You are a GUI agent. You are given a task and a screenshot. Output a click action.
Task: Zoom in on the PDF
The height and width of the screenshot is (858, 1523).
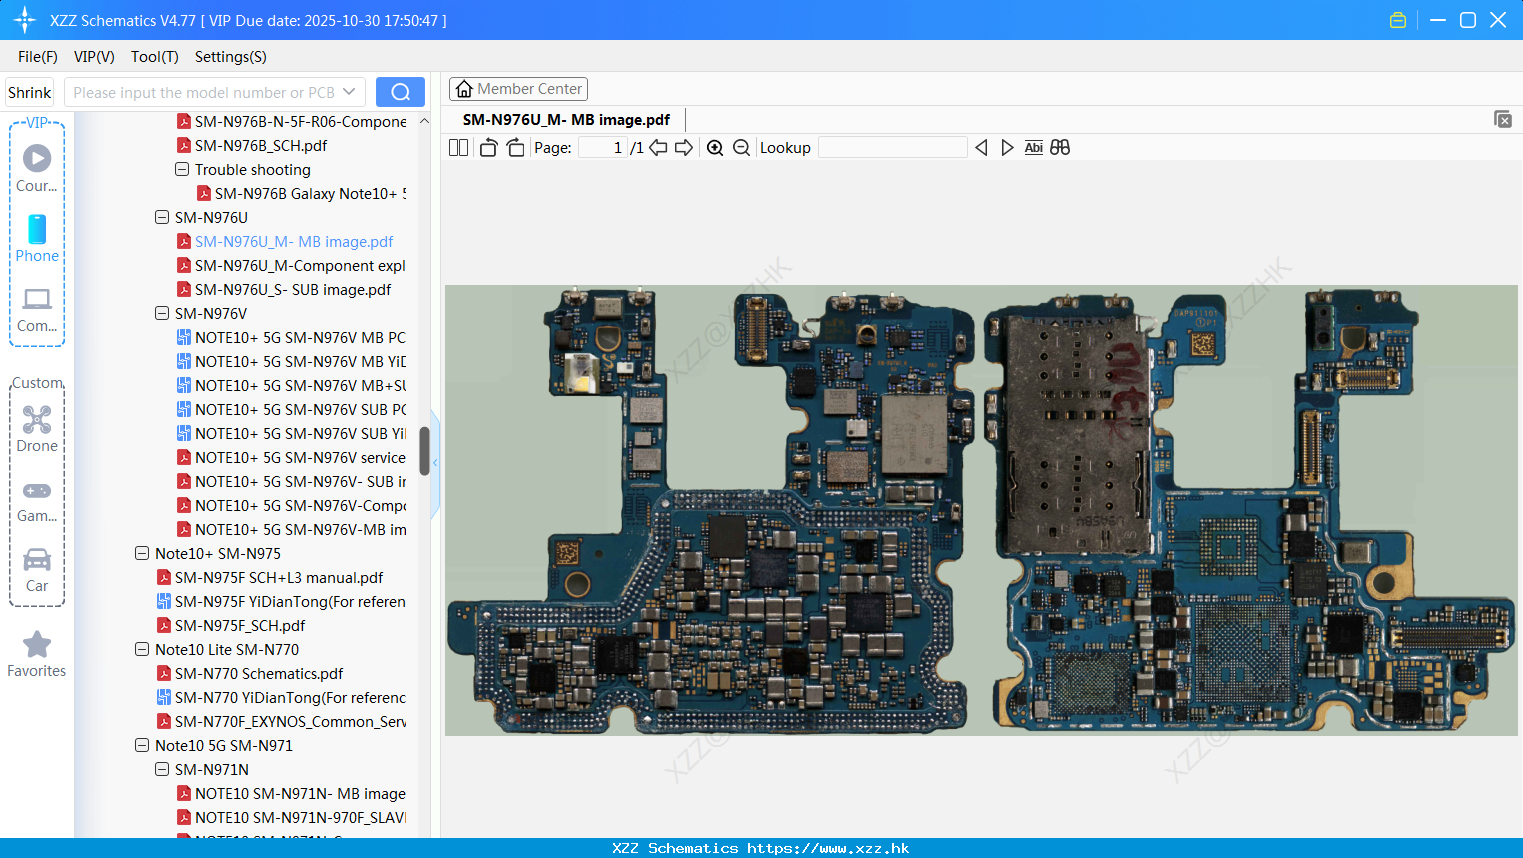click(x=715, y=148)
